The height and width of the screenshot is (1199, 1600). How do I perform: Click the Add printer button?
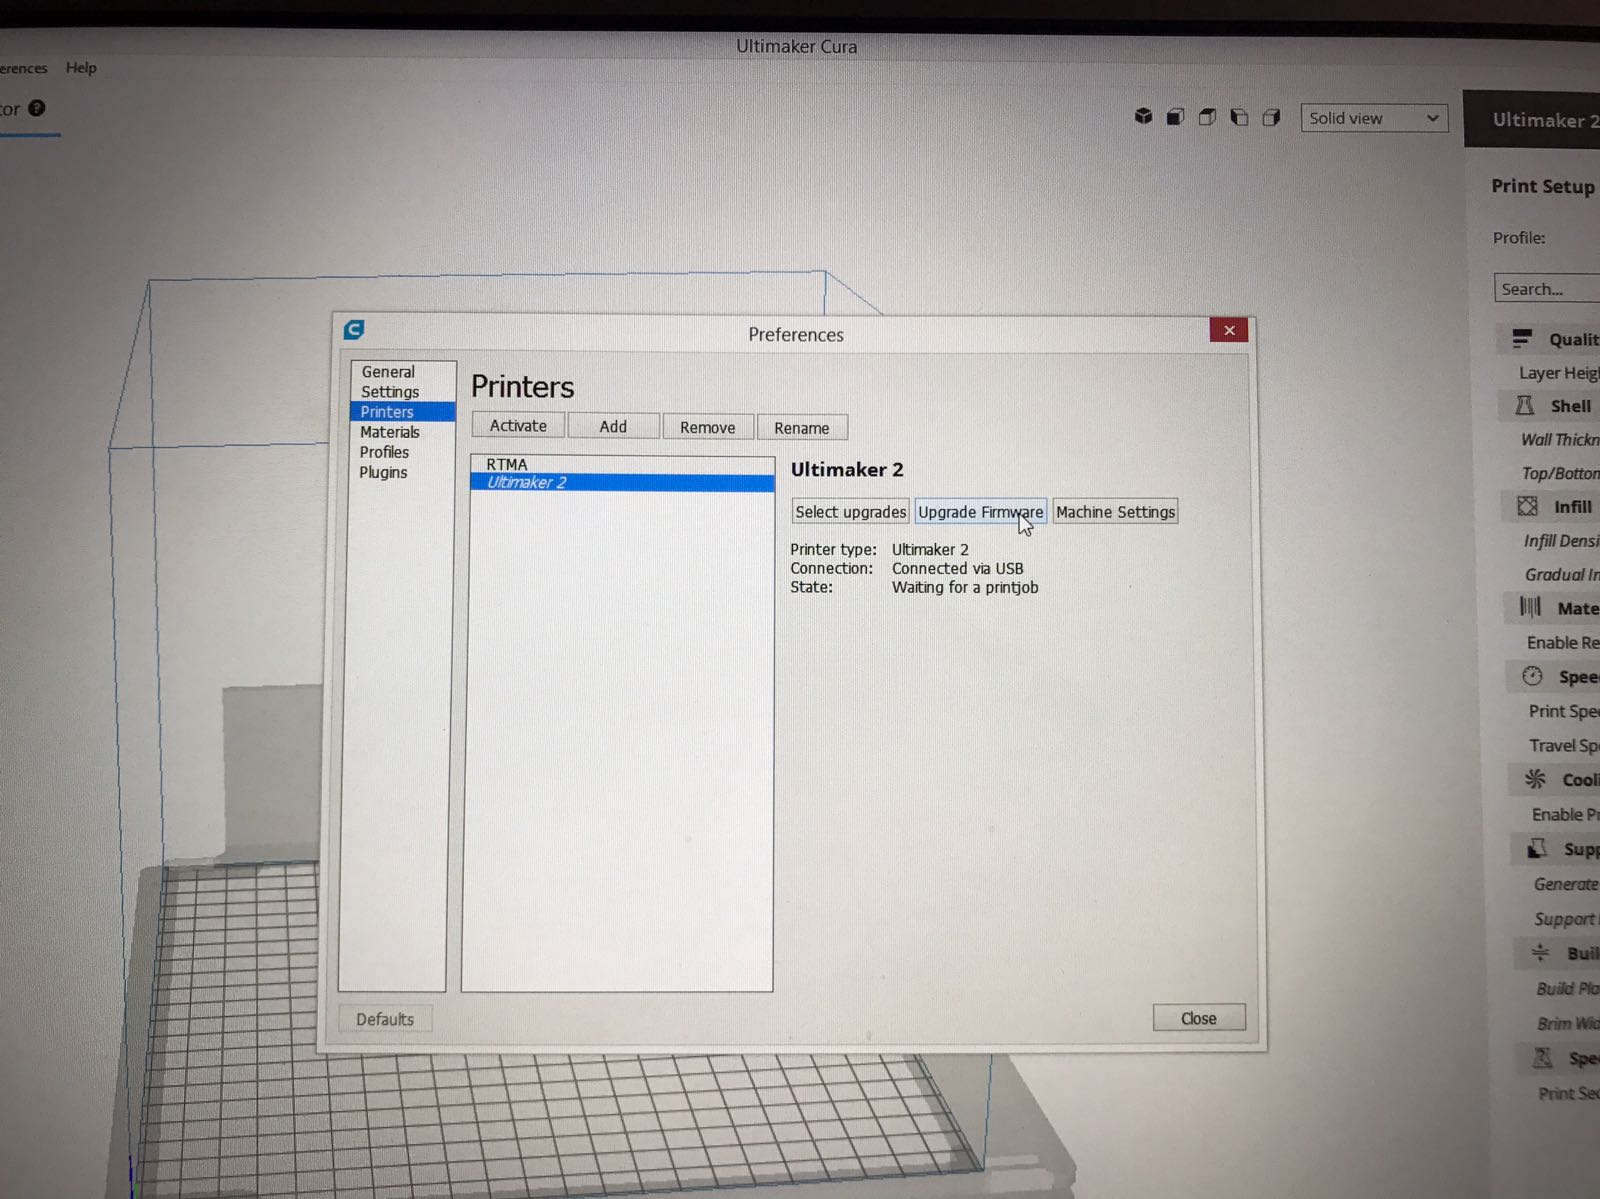(613, 426)
